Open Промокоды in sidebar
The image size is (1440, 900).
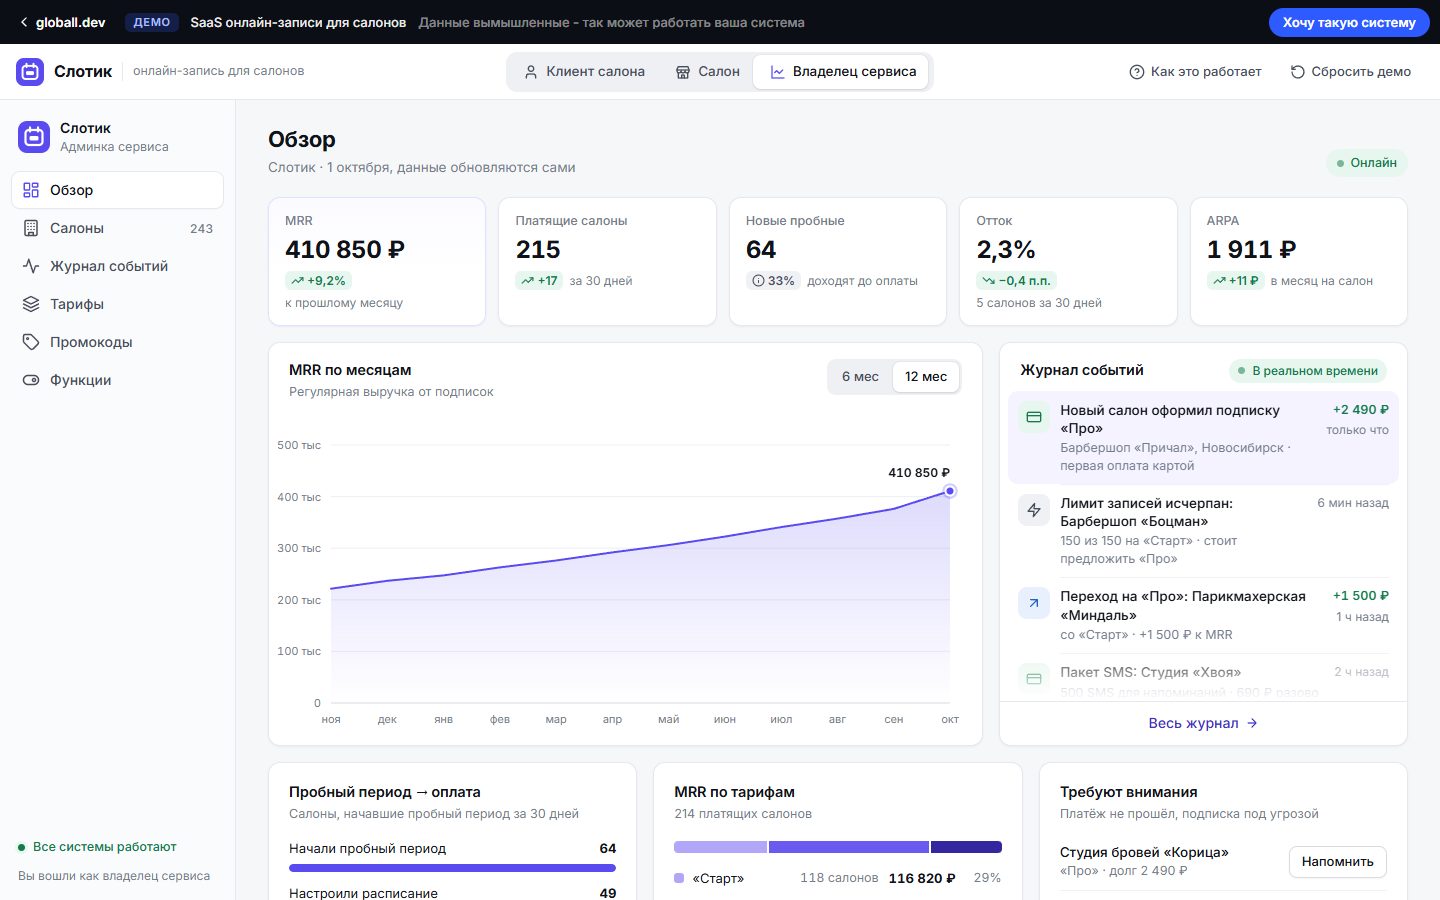117,342
